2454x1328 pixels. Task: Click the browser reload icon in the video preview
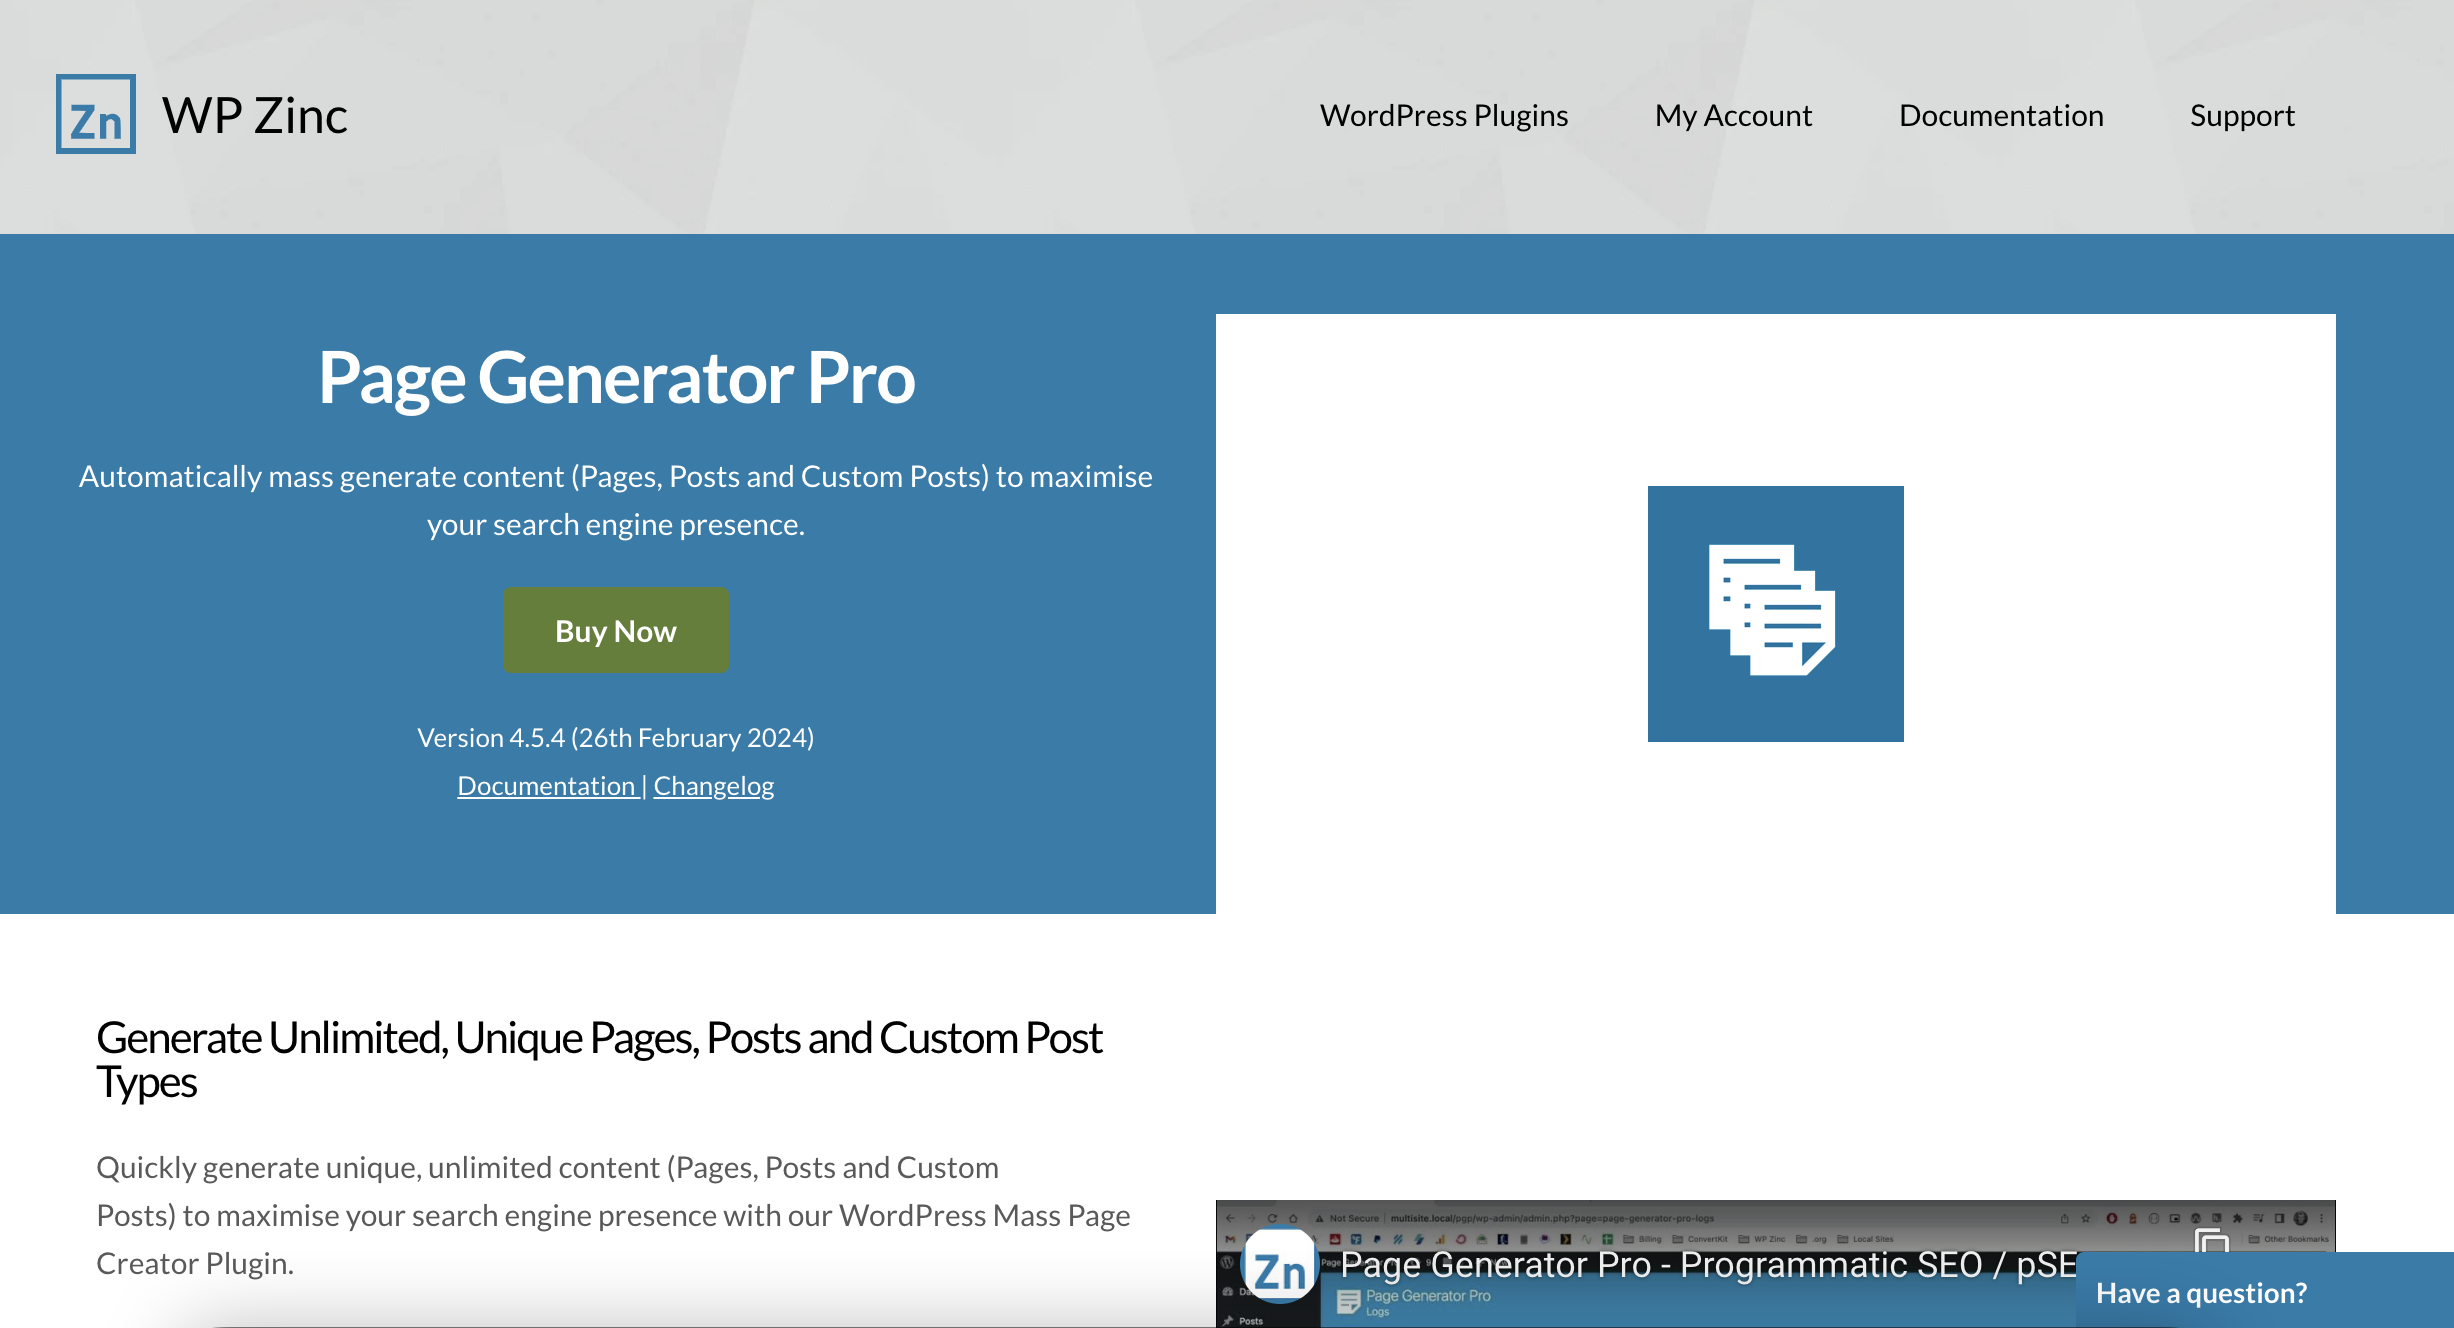pyautogui.click(x=1273, y=1217)
